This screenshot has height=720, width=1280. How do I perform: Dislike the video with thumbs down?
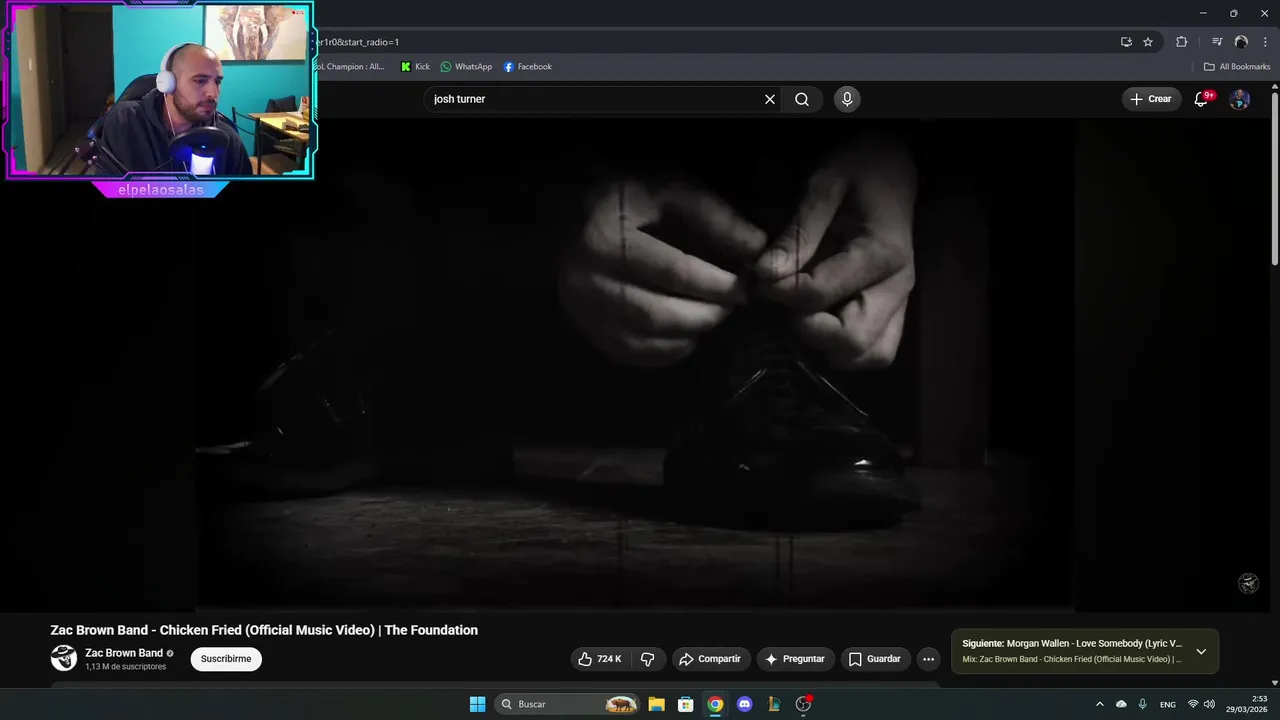647,659
